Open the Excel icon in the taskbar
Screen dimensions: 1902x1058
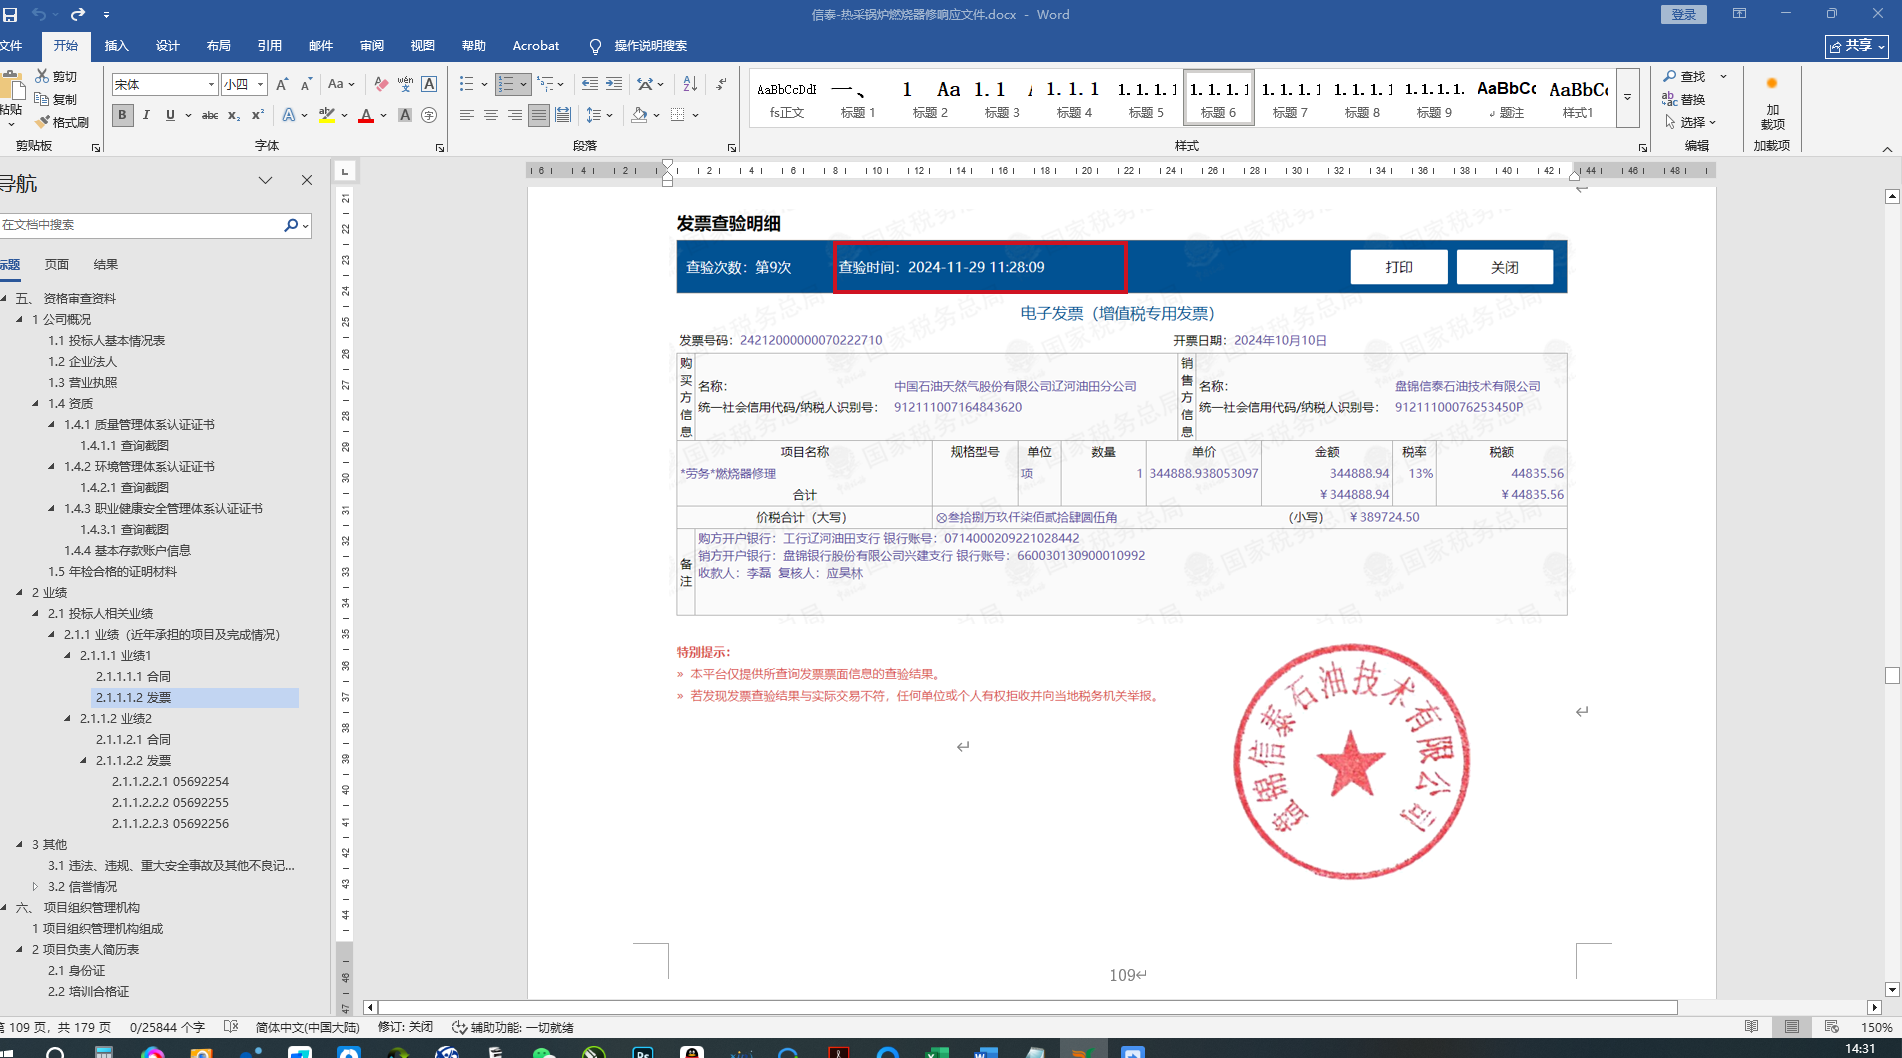[x=937, y=1052]
